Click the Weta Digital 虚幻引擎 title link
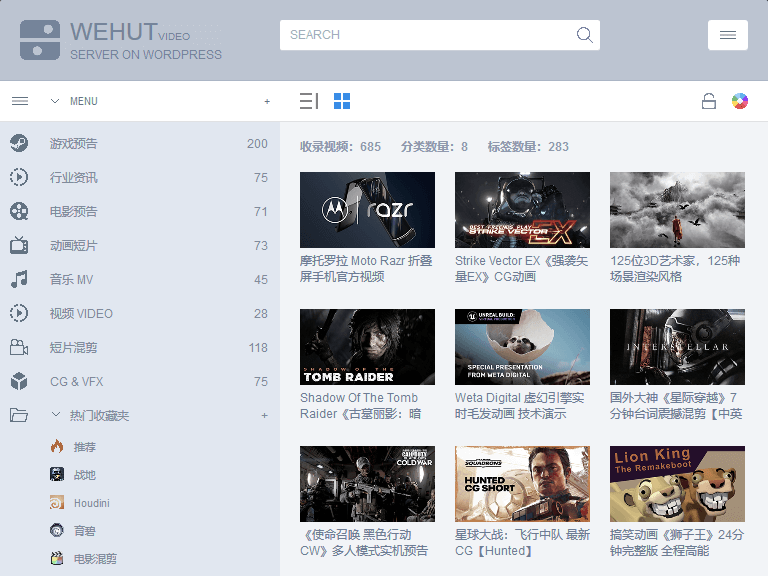 pos(520,406)
